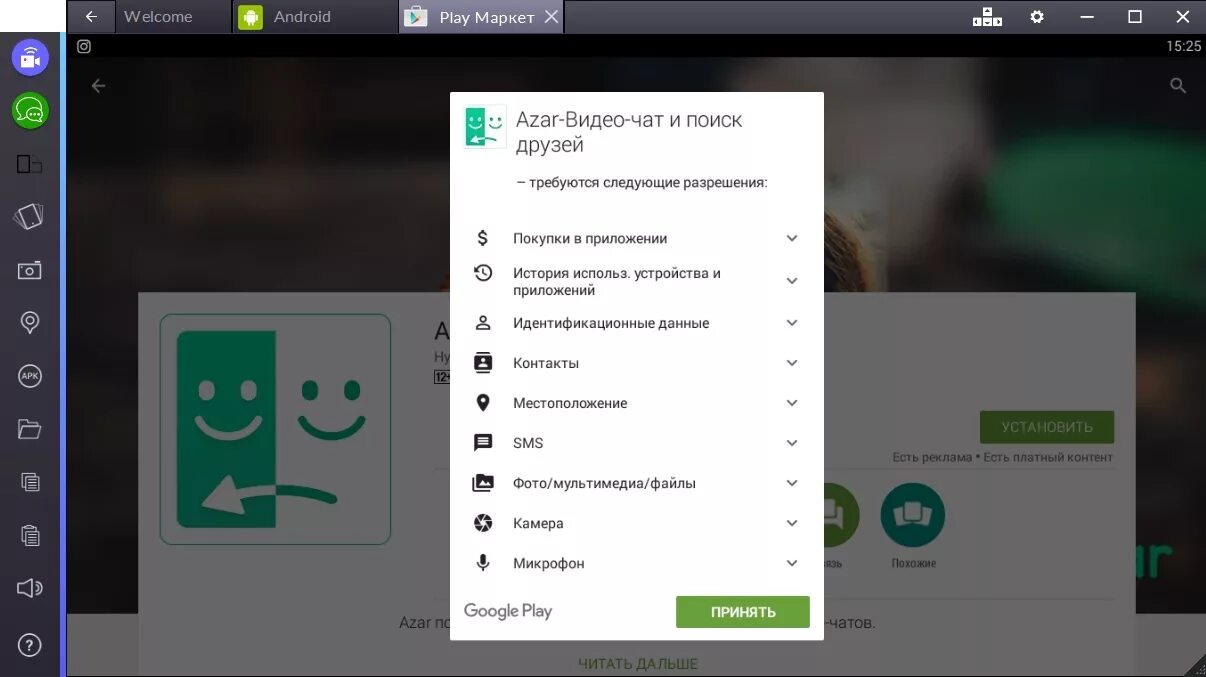1206x677 pixels.
Task: Click the Play Market search magnifier
Action: [x=1178, y=86]
